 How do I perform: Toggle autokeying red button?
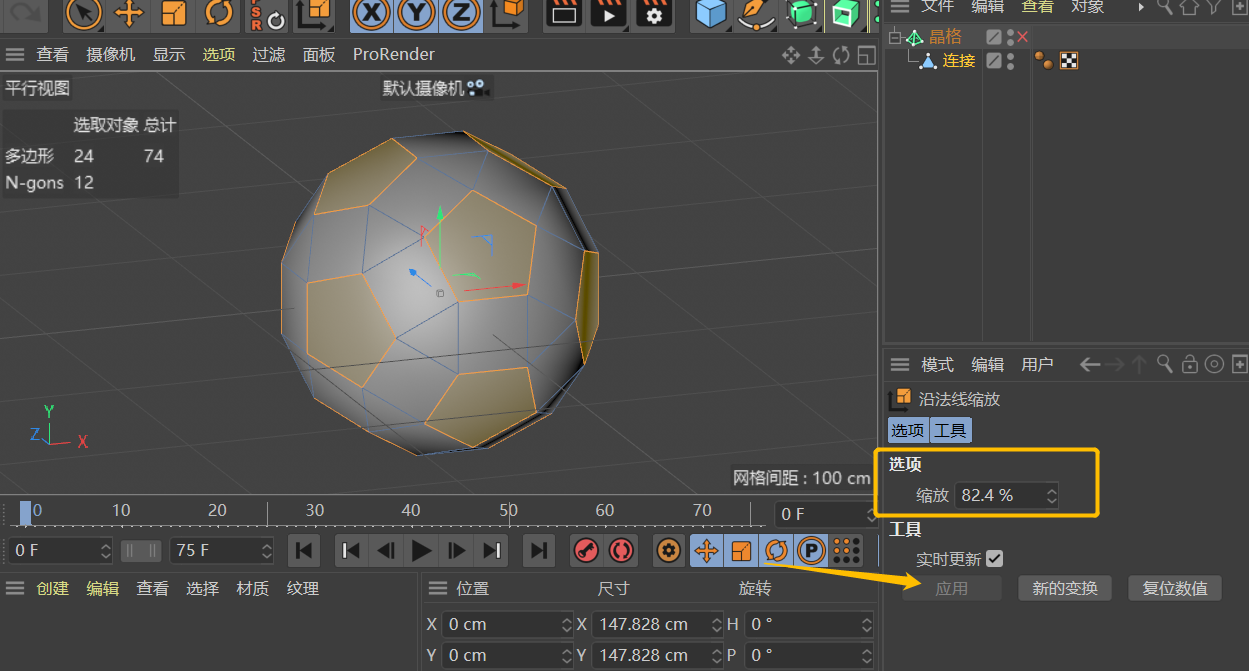(x=621, y=550)
